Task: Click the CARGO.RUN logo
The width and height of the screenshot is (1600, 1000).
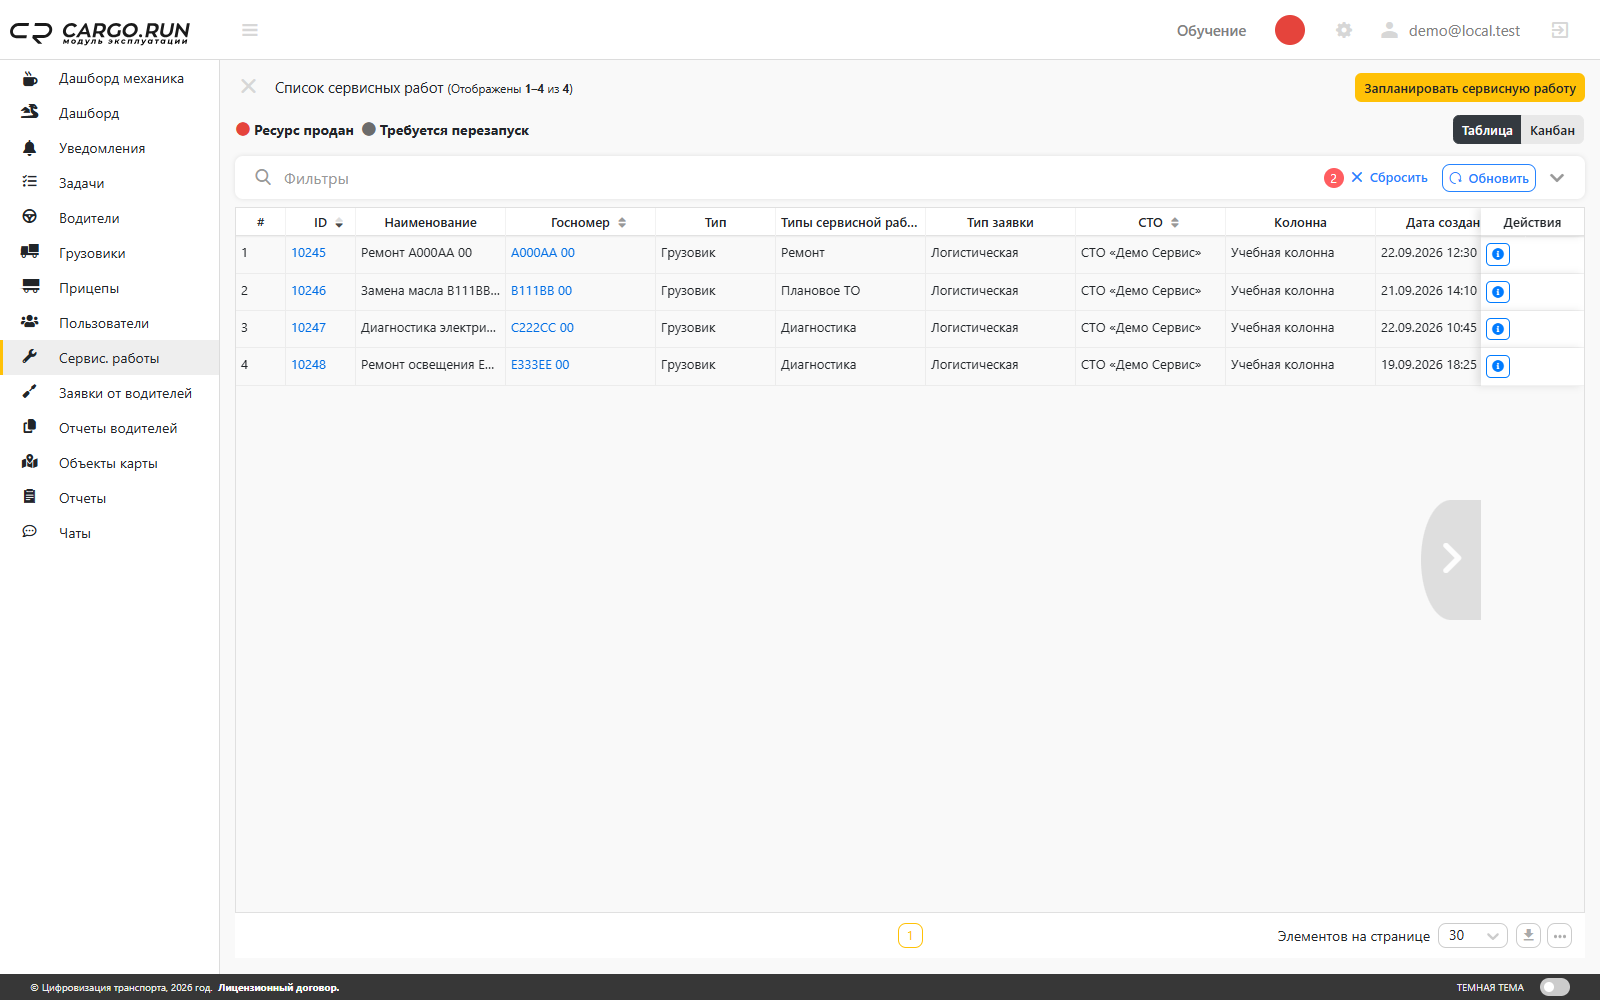Action: coord(100,32)
